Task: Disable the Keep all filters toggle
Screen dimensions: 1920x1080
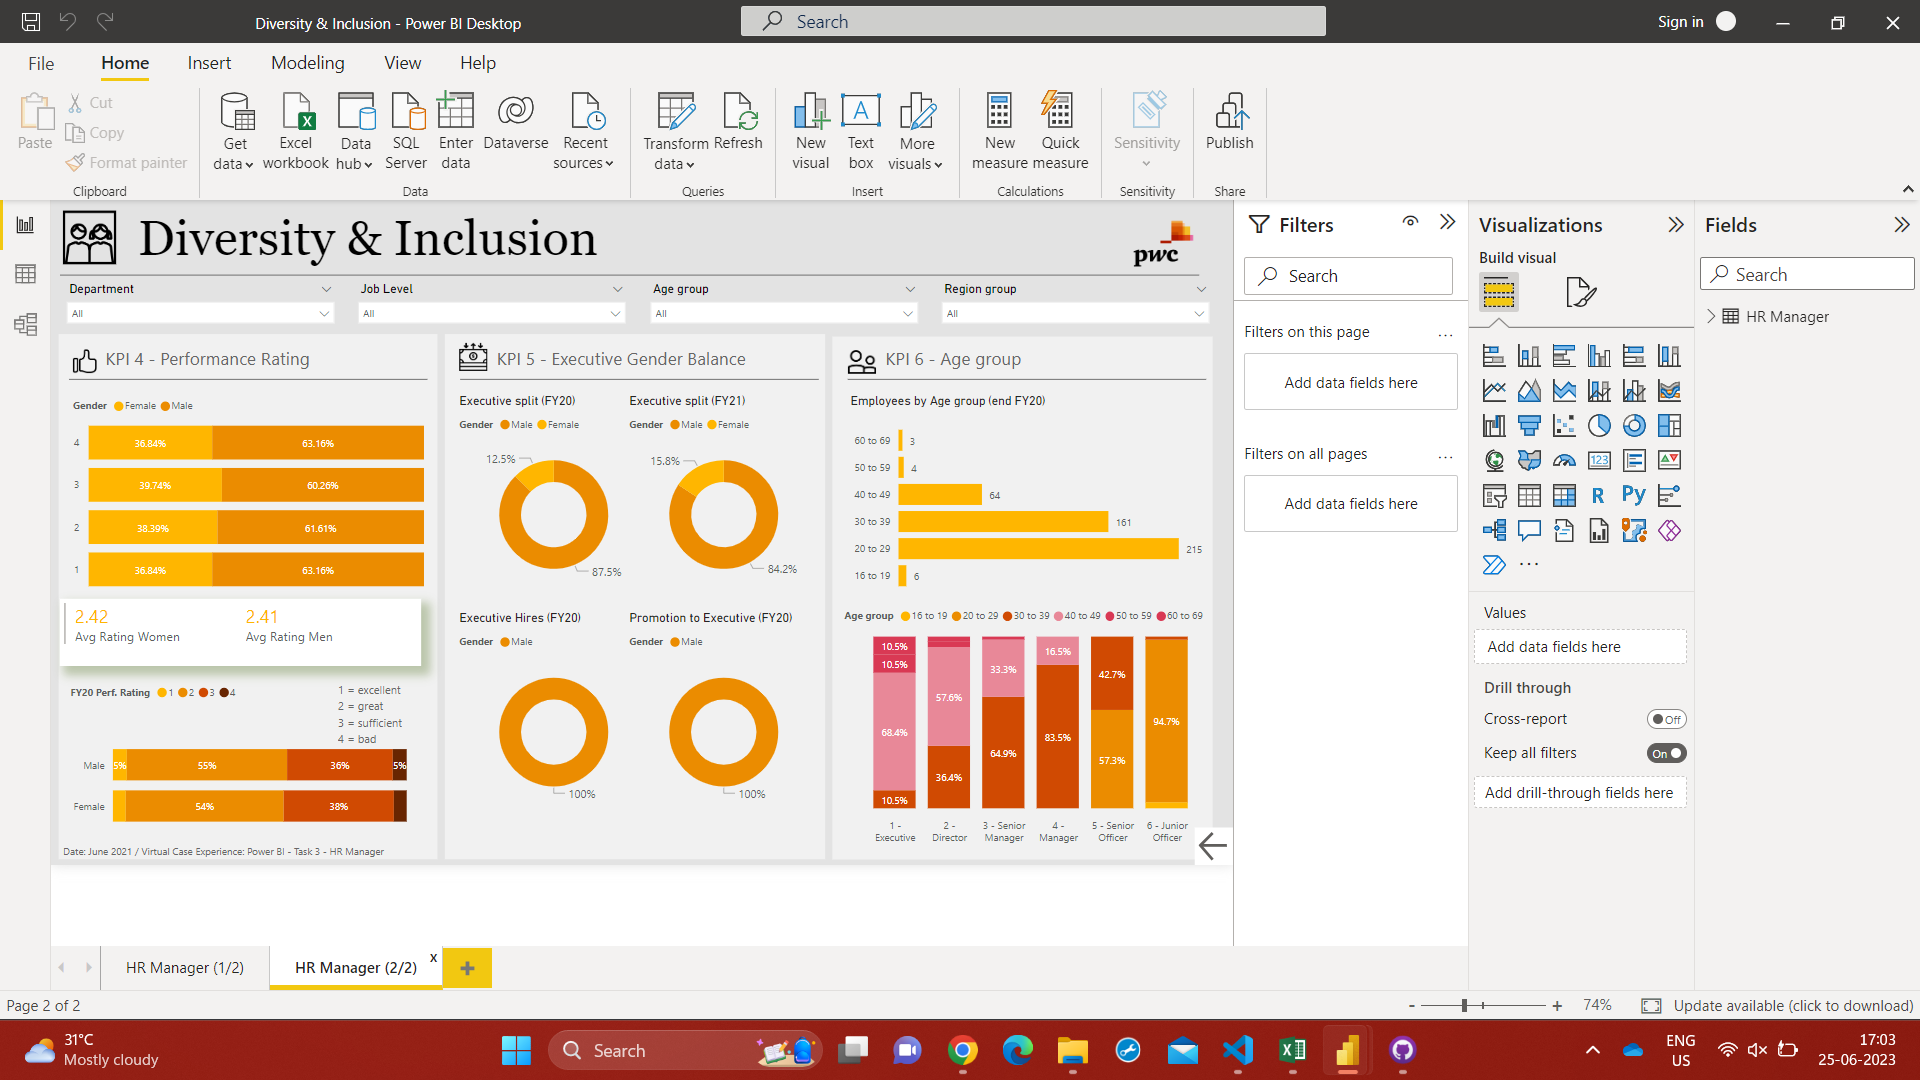Action: click(x=1667, y=753)
